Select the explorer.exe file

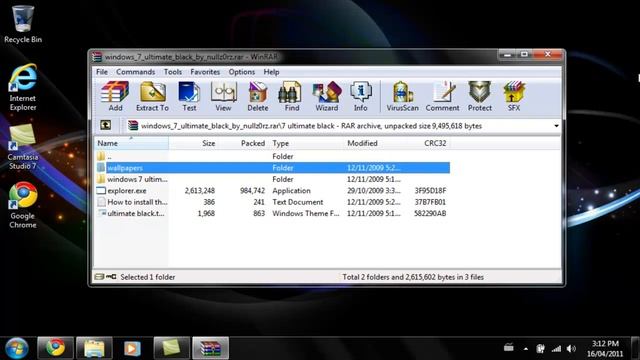(x=273, y=191)
